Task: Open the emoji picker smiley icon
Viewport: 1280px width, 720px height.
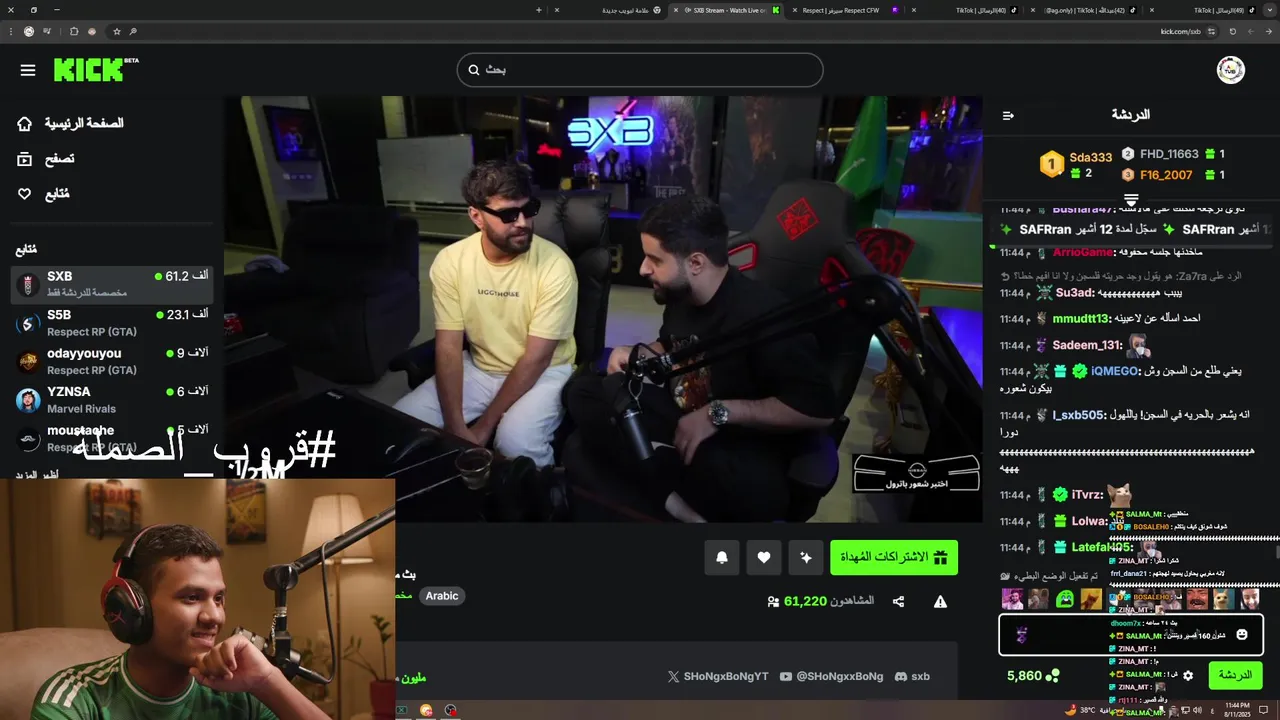Action: coord(1242,634)
